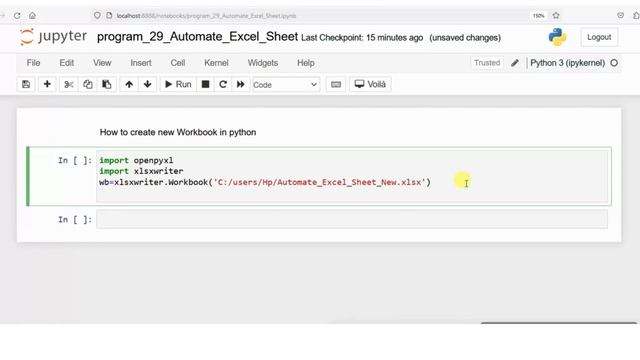Save notebook with the floppy disk icon

click(x=26, y=84)
